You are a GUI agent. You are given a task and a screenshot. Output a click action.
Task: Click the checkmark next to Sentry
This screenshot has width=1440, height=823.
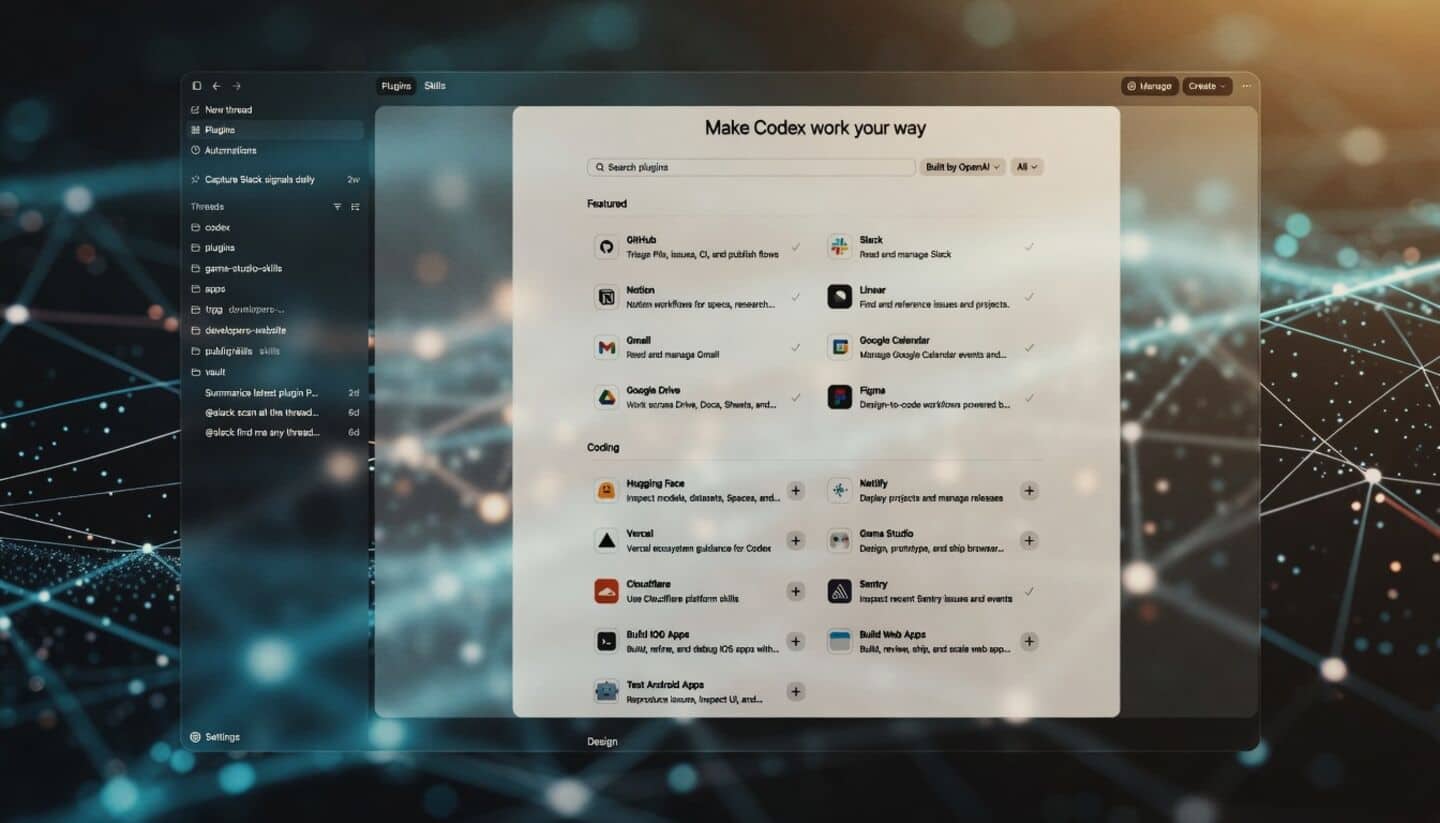click(1029, 591)
